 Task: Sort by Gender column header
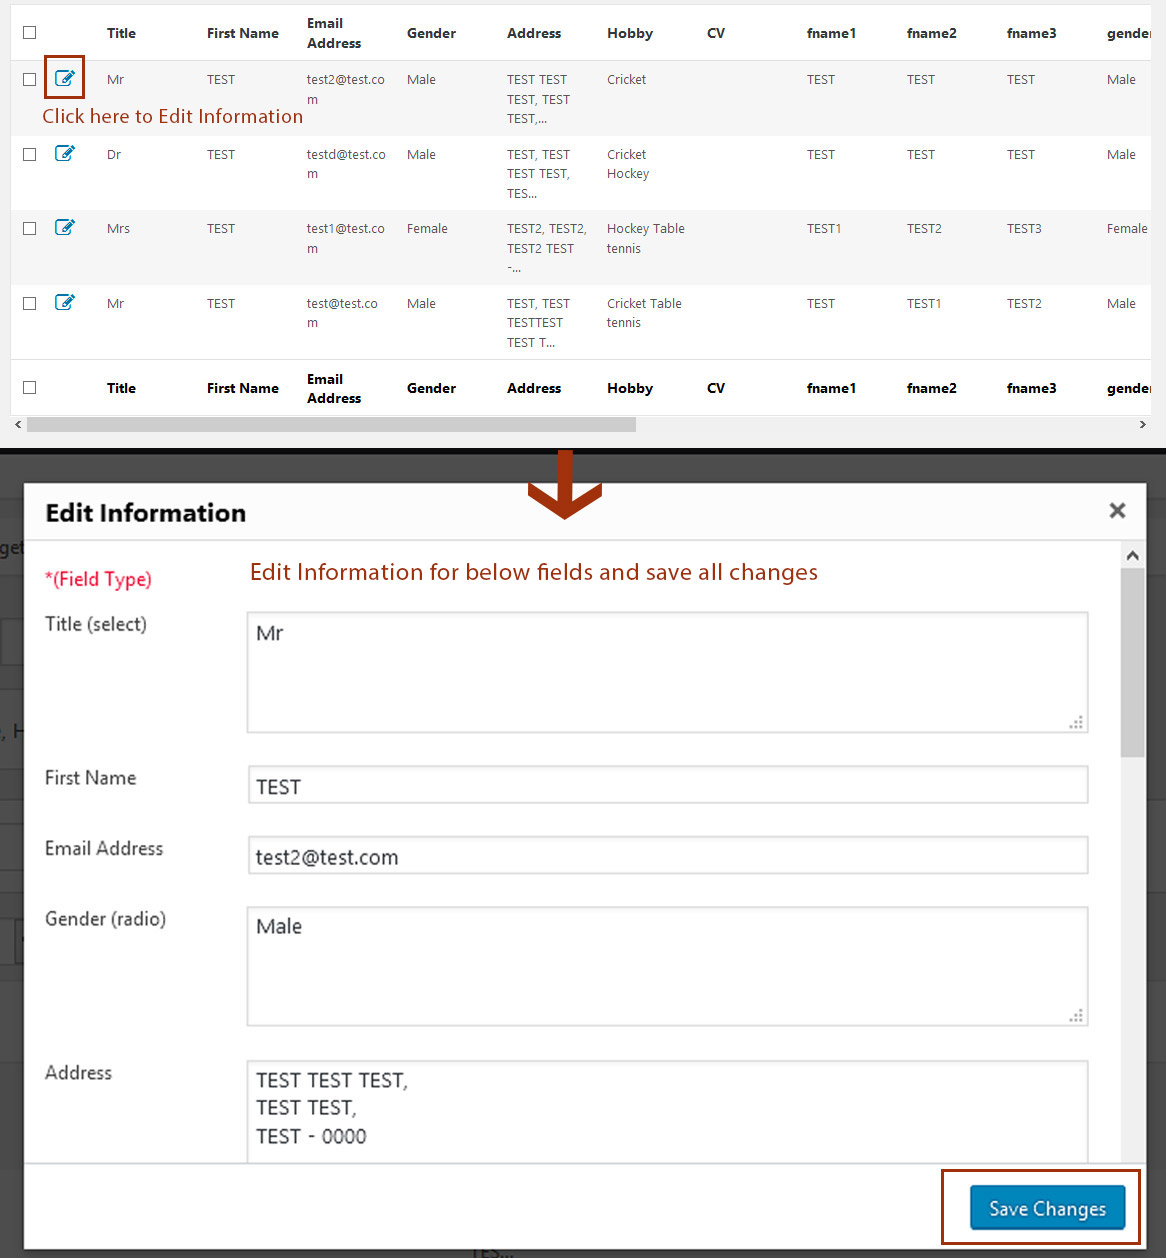tap(431, 33)
